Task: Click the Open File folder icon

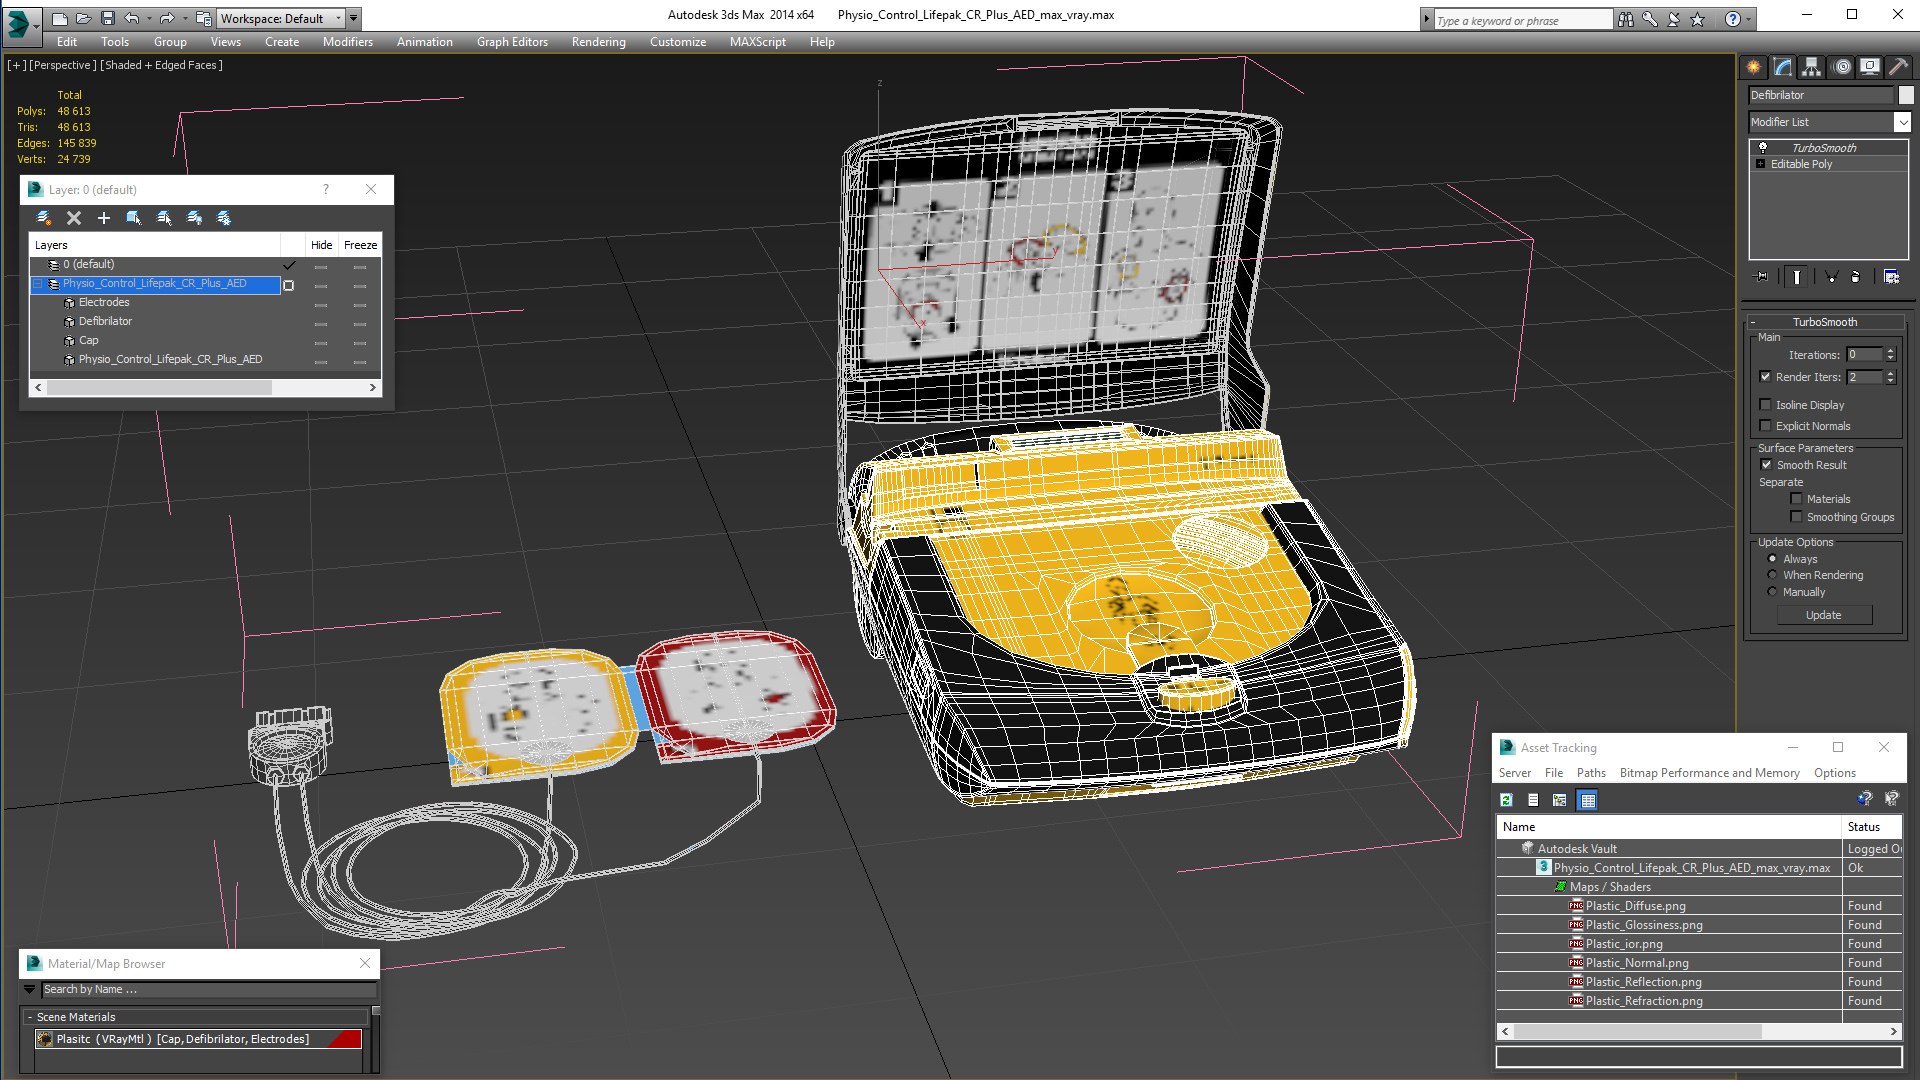Action: 84,18
